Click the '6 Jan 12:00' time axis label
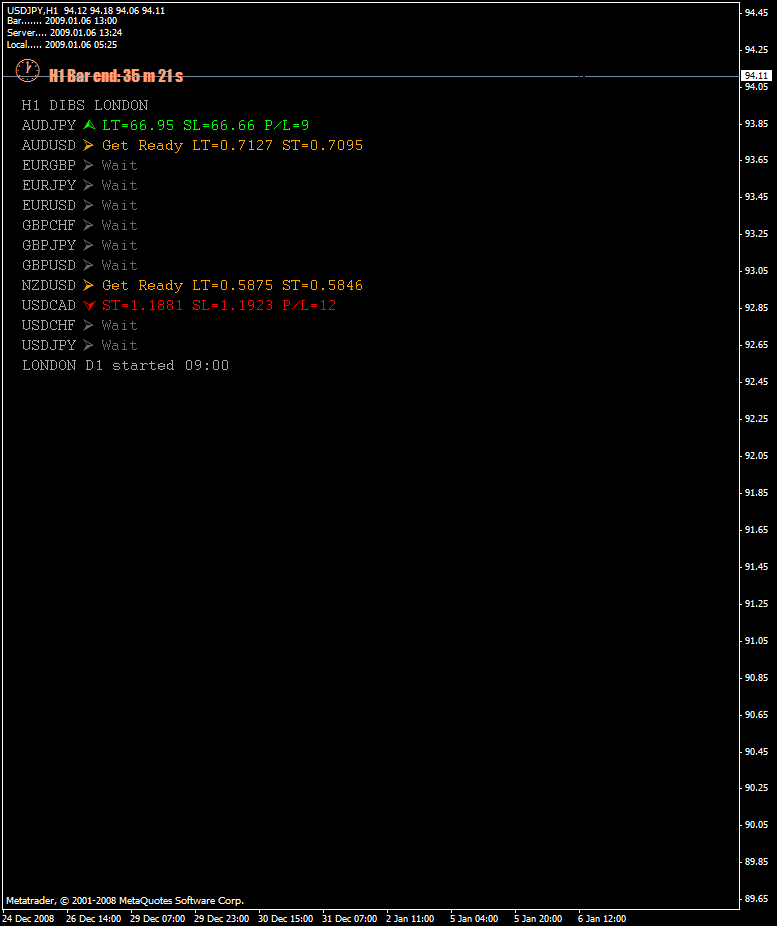Viewport: 777px width, 926px height. (602, 918)
